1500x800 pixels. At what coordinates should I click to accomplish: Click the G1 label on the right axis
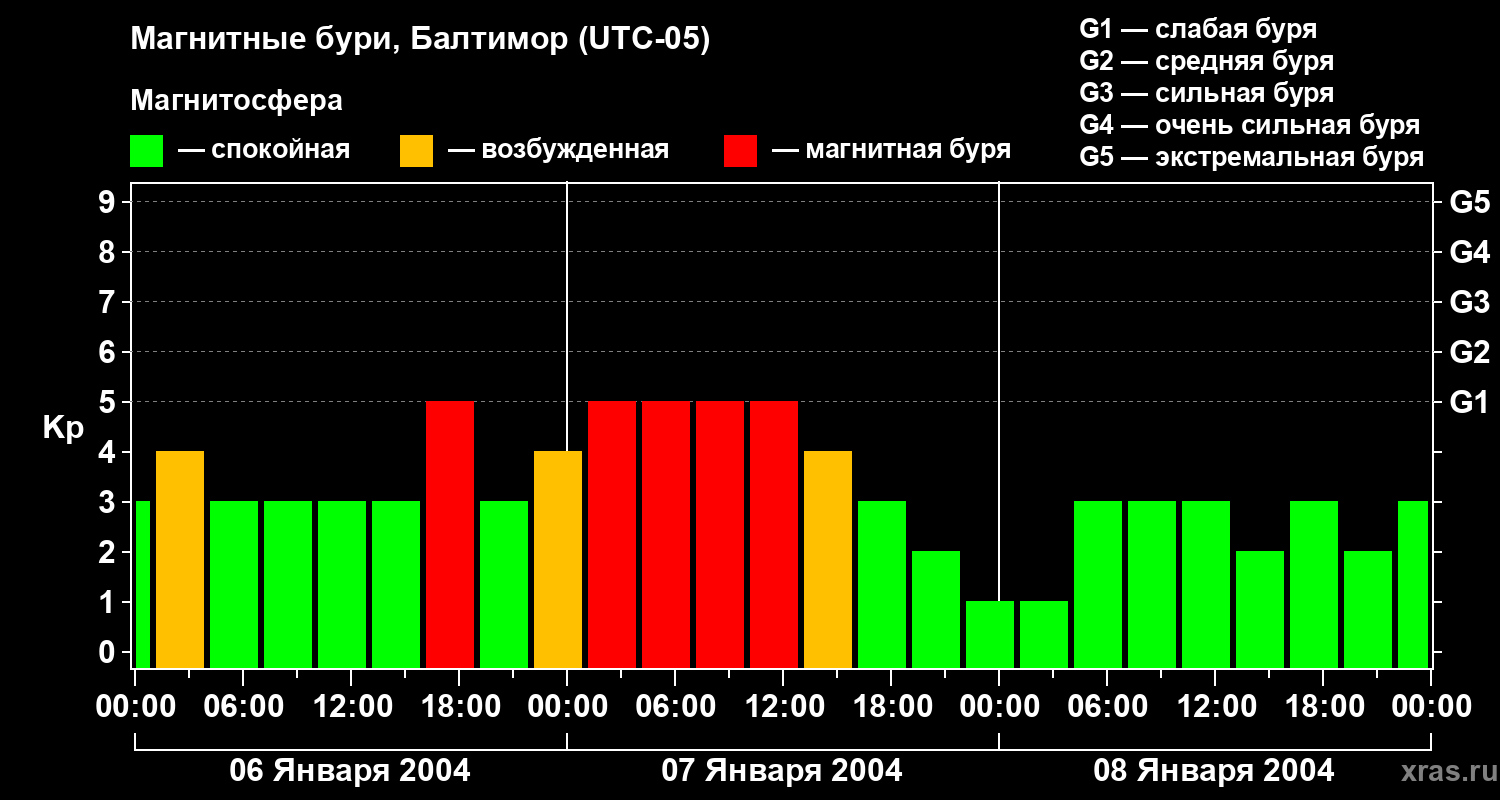point(1469,402)
